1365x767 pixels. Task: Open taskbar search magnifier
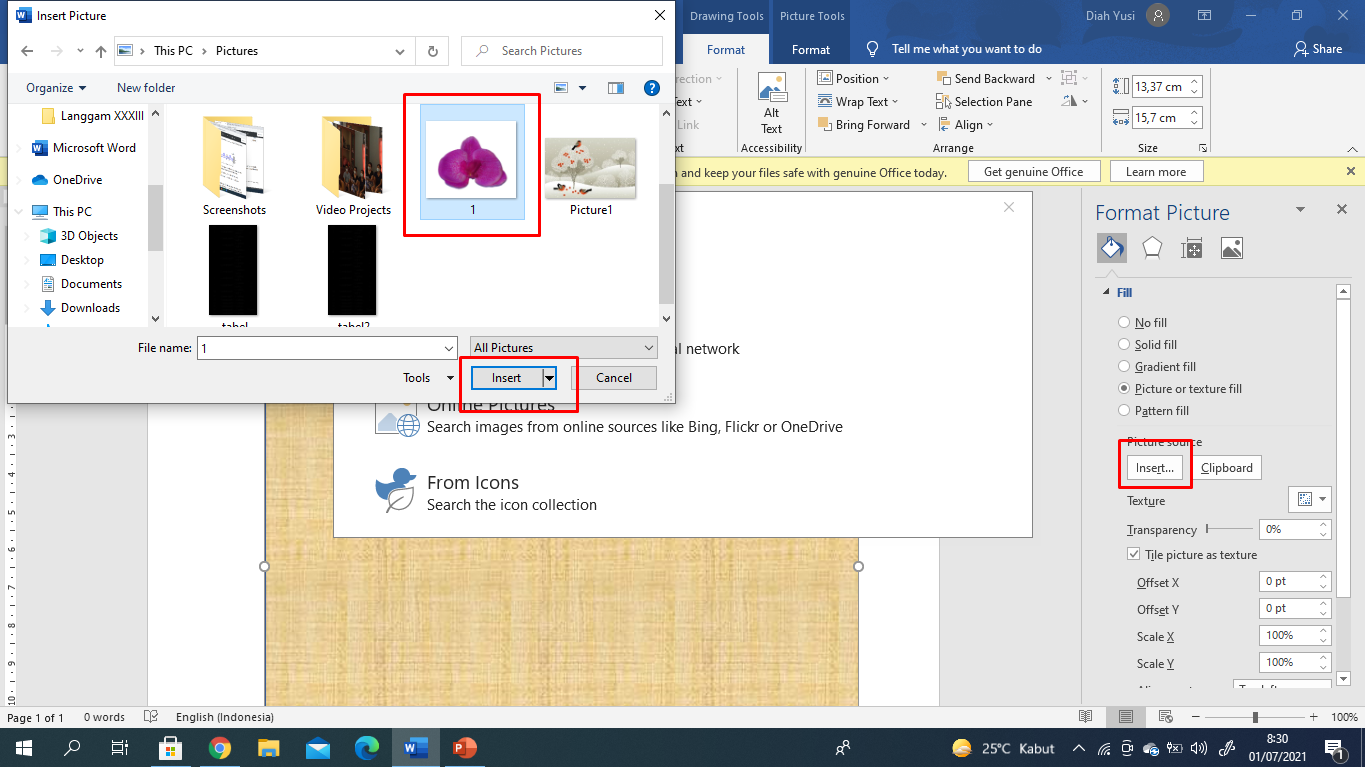[x=73, y=748]
